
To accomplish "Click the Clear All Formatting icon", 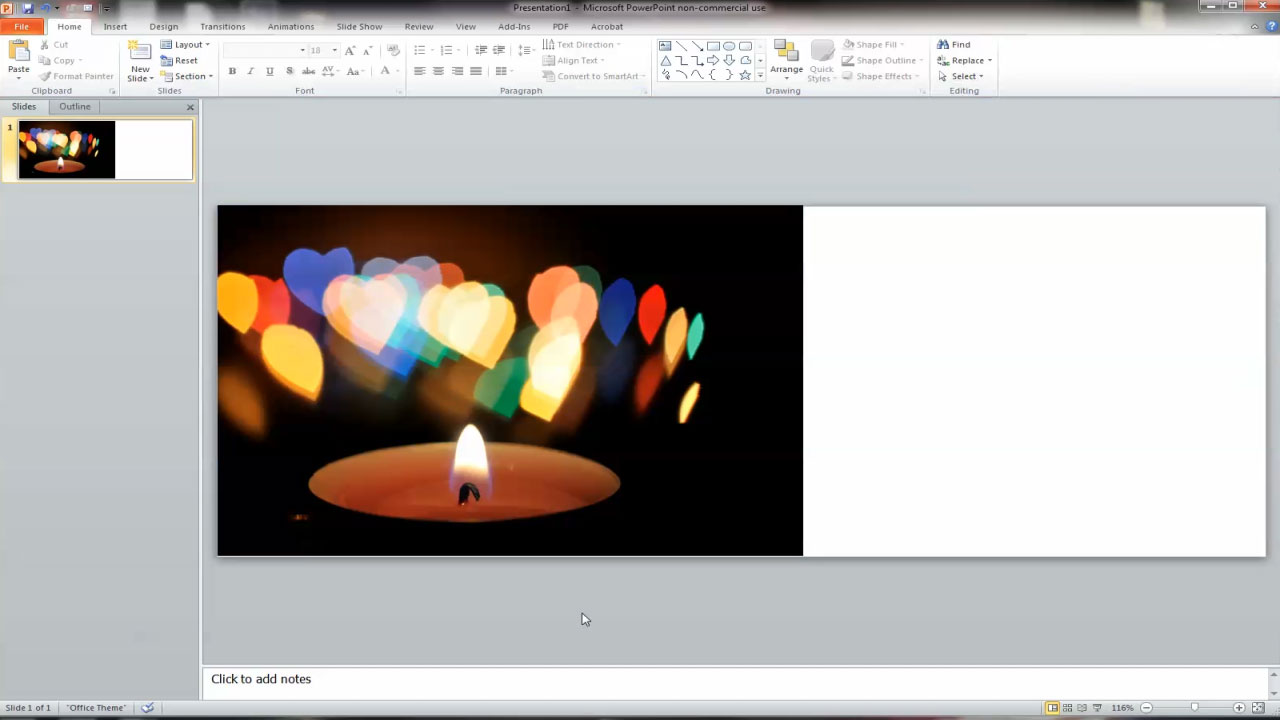I will 393,50.
